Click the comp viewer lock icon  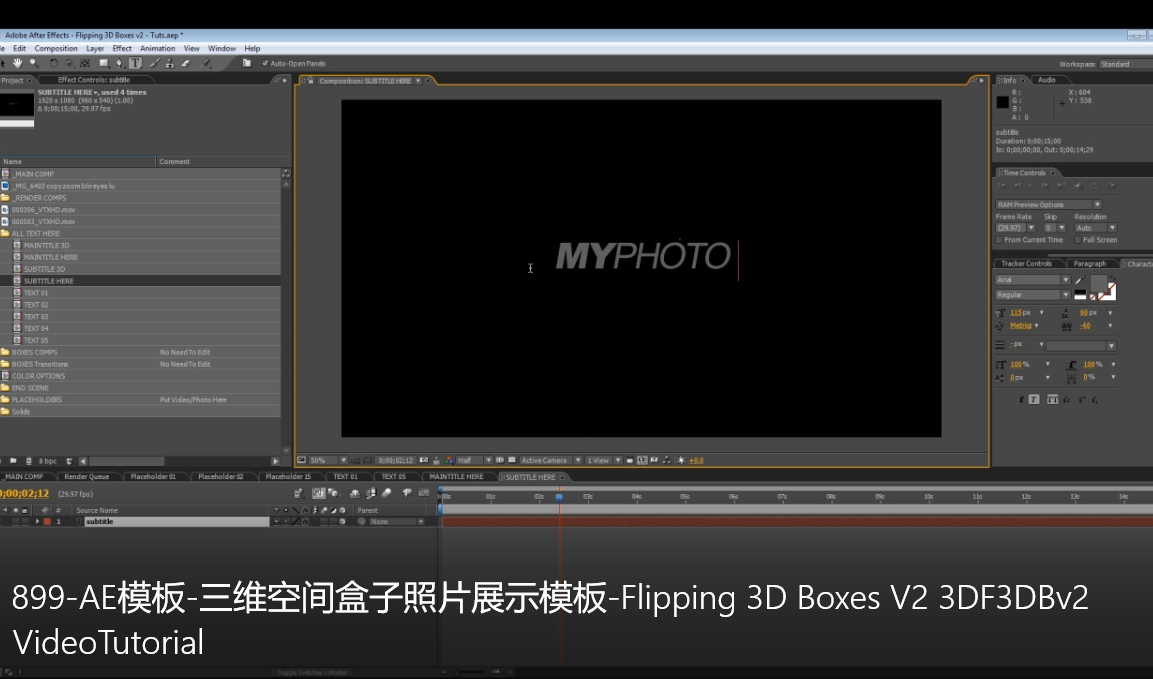[311, 80]
